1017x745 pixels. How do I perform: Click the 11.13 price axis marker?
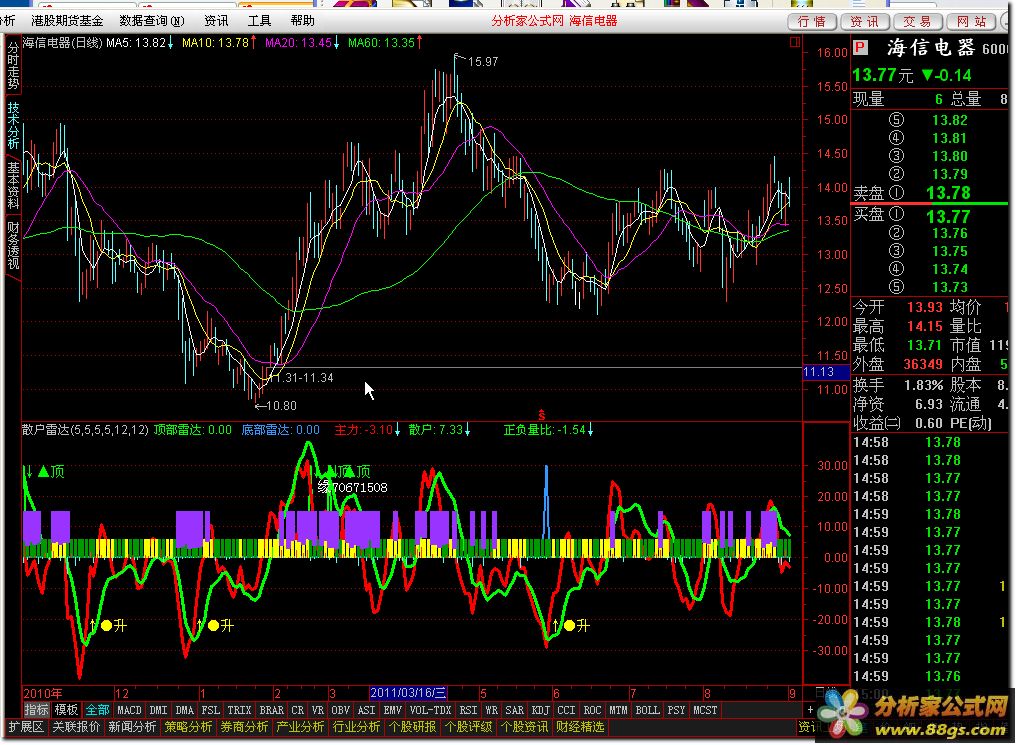tap(826, 372)
